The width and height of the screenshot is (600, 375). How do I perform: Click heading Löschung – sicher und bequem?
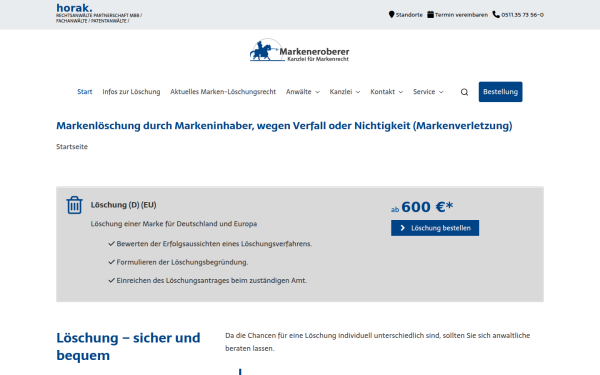click(x=128, y=347)
